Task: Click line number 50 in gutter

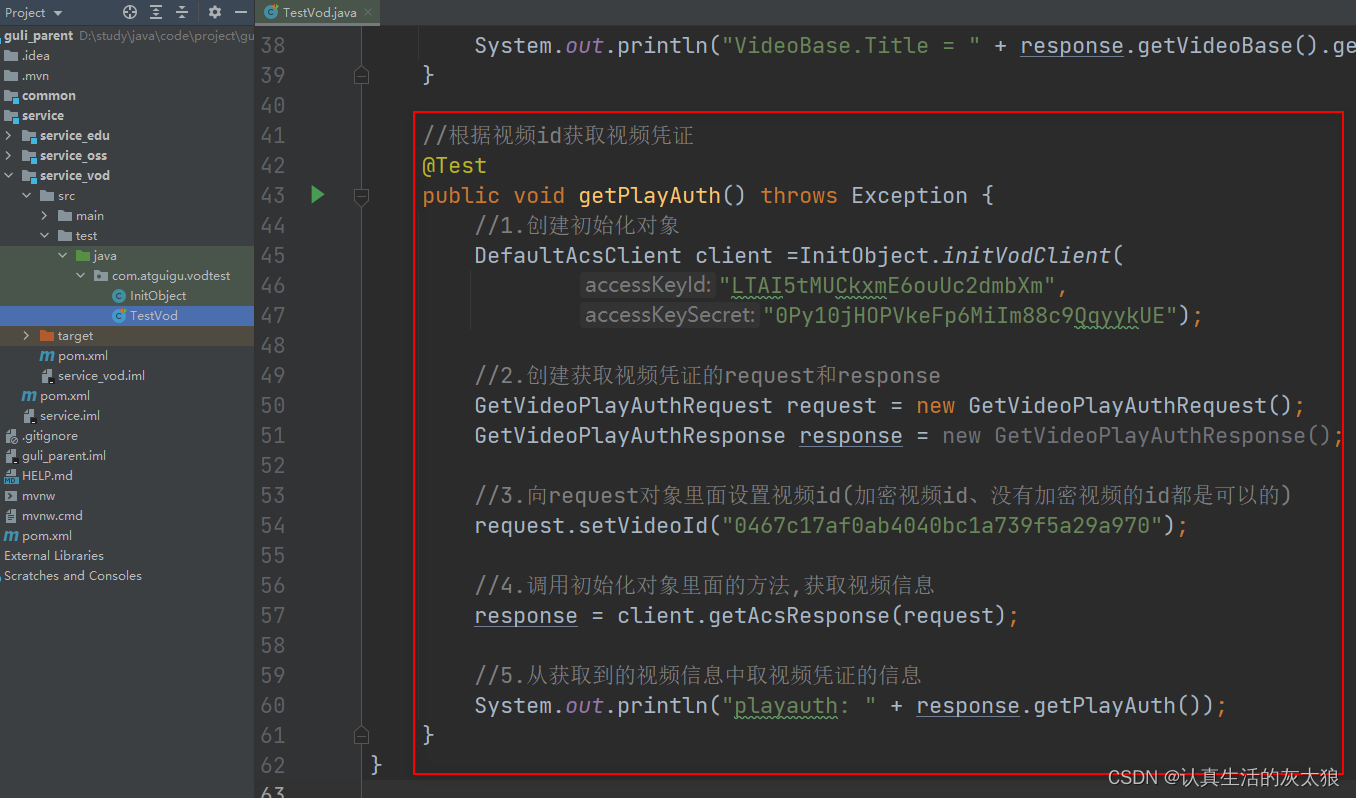Action: click(273, 405)
